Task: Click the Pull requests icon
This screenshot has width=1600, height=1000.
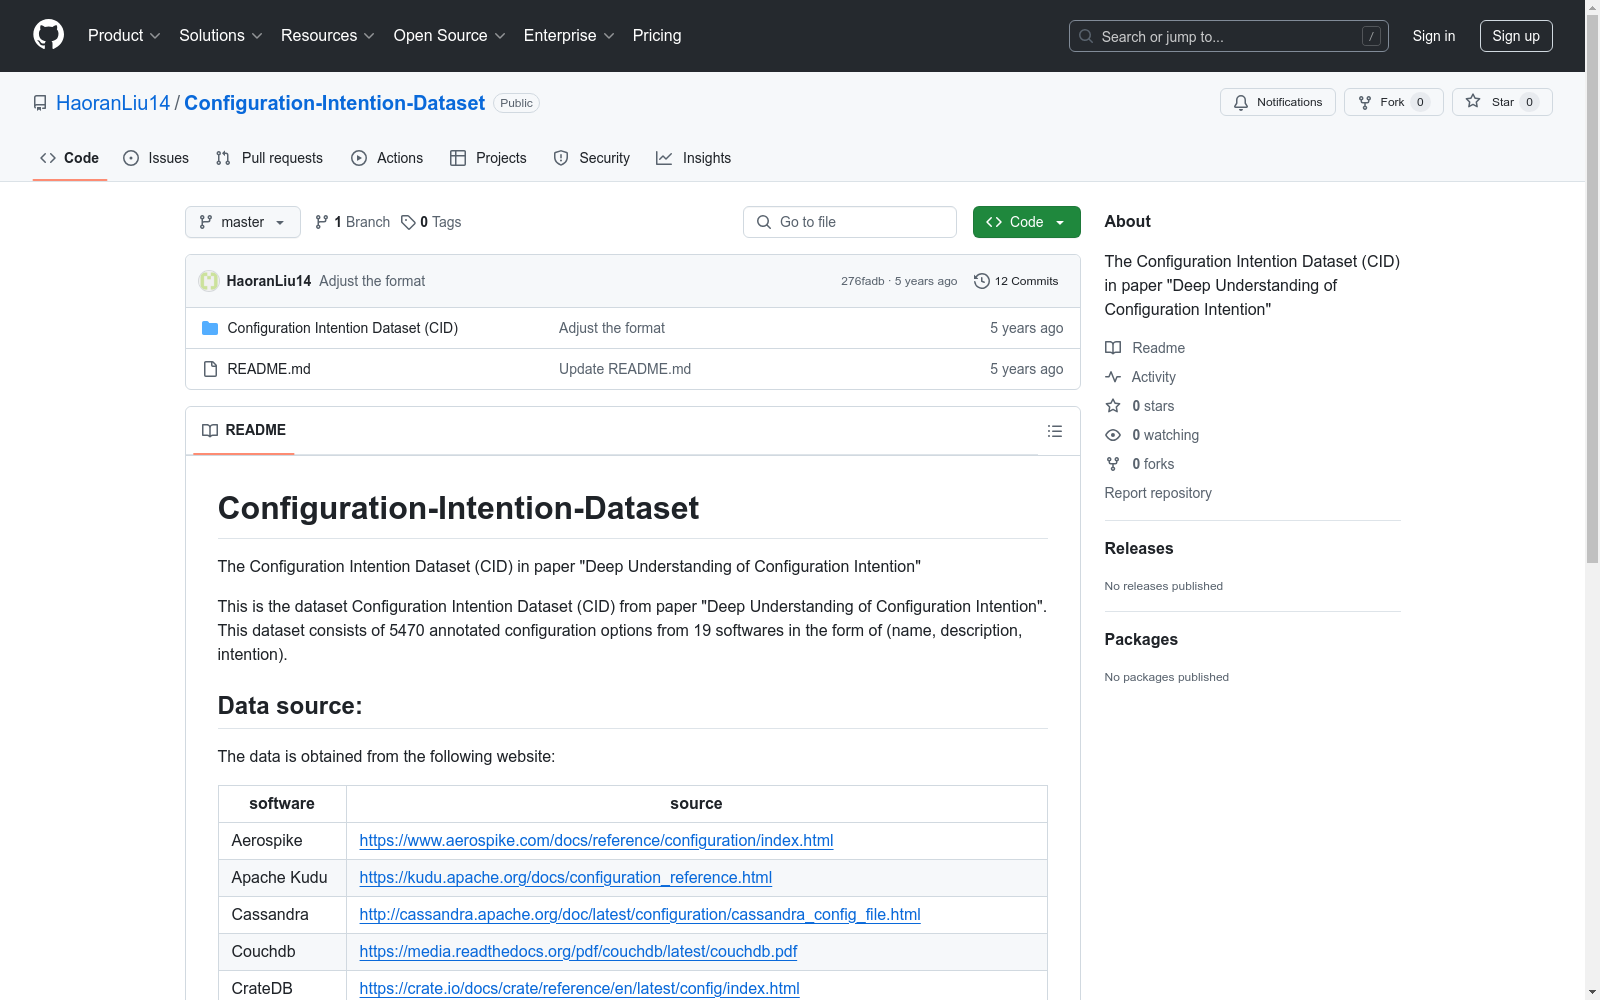Action: 223,158
